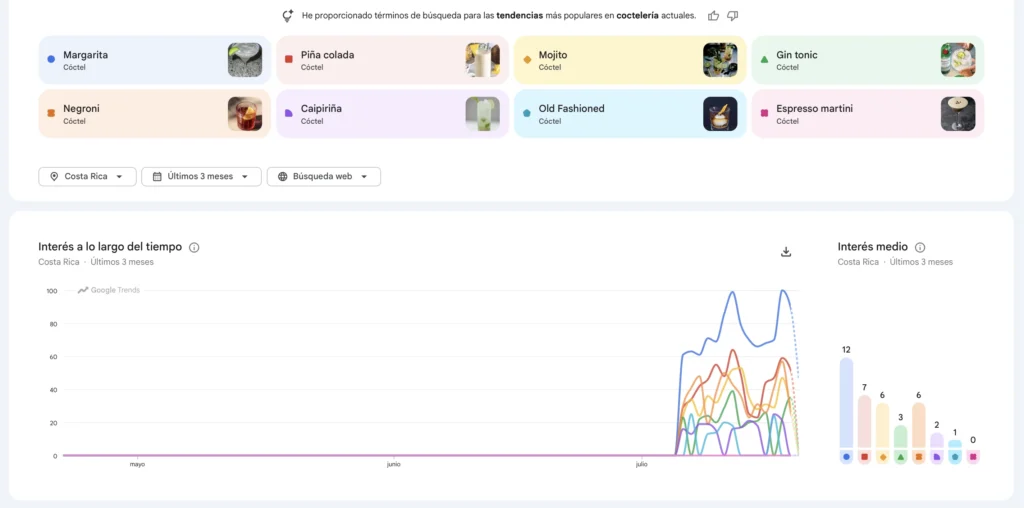Image resolution: width=1024 pixels, height=508 pixels.
Task: Click the thumbs up feedback icon
Action: click(x=714, y=16)
